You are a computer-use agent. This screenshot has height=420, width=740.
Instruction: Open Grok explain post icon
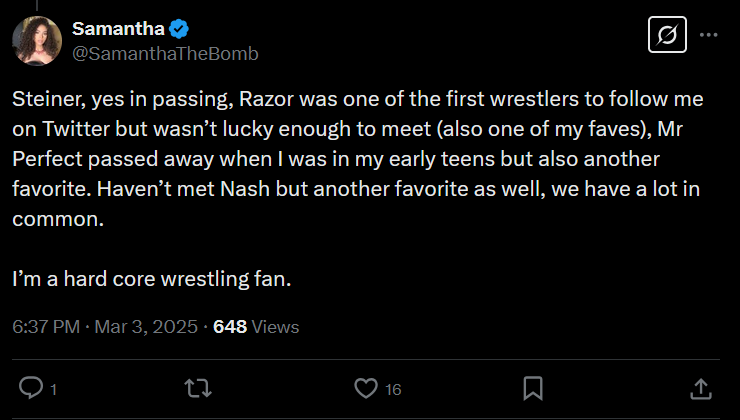tap(666, 35)
